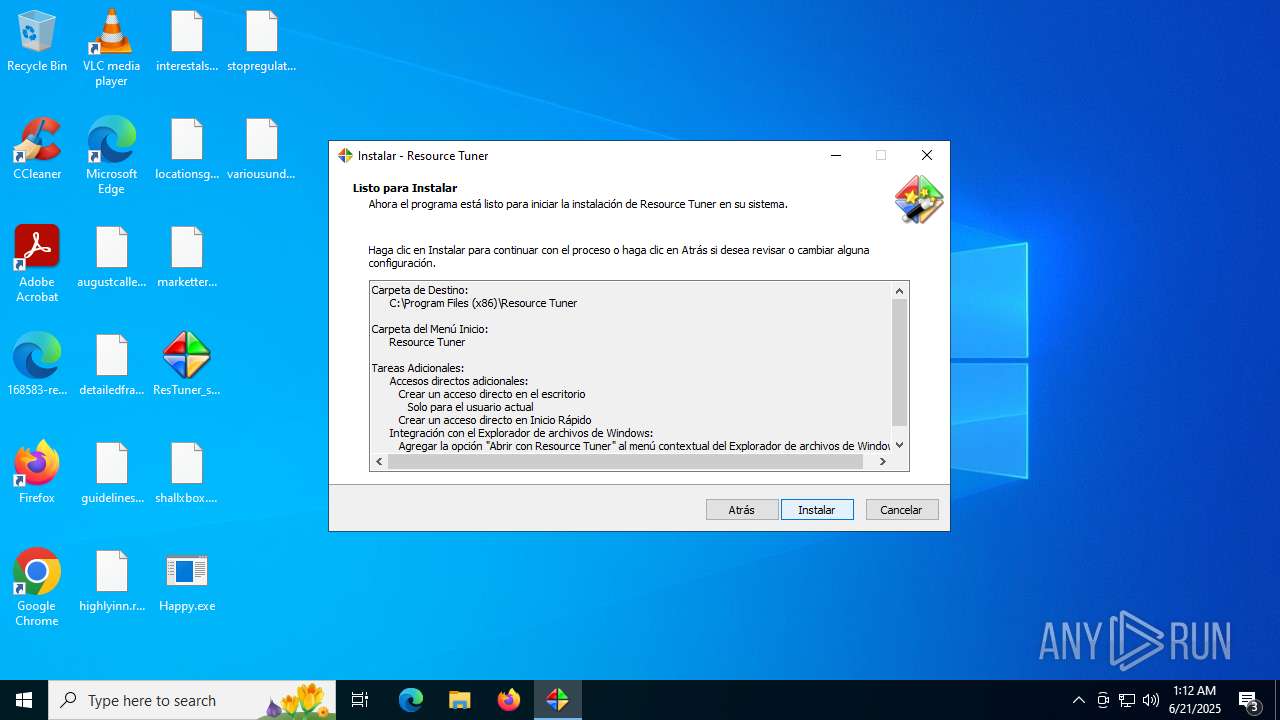Click the 'Carpeta de Destino:' line

click(420, 290)
